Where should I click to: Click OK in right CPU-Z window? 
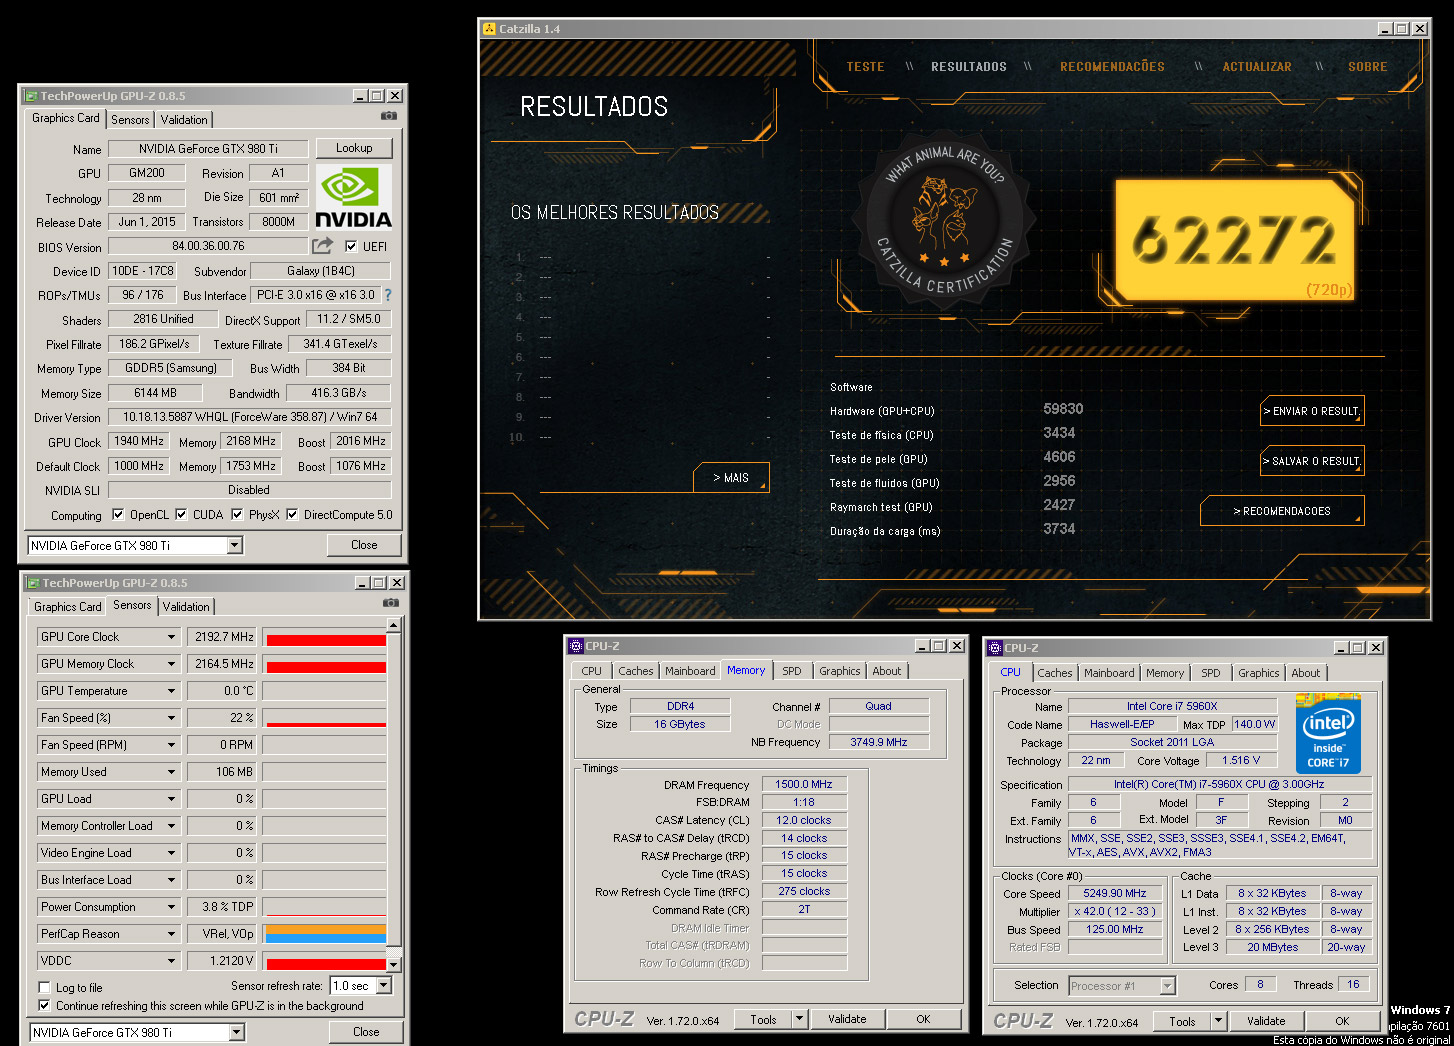1342,1021
